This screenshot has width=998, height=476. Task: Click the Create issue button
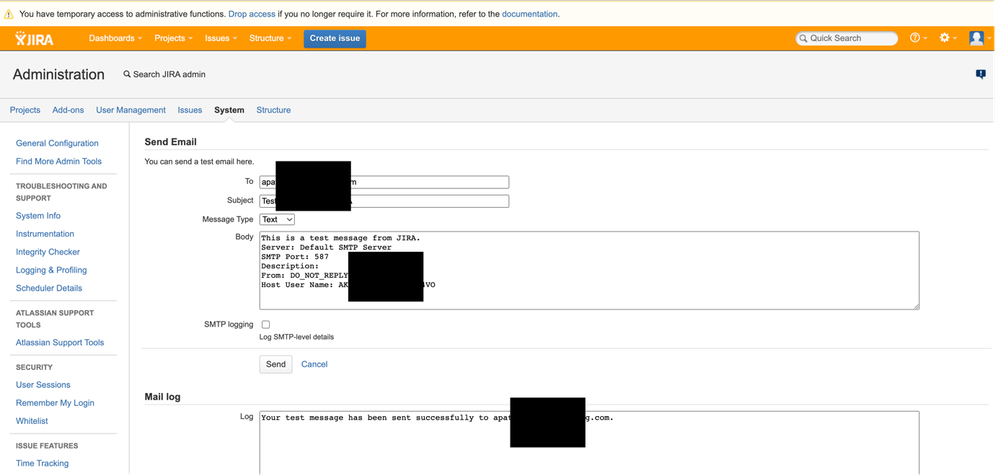click(x=335, y=38)
